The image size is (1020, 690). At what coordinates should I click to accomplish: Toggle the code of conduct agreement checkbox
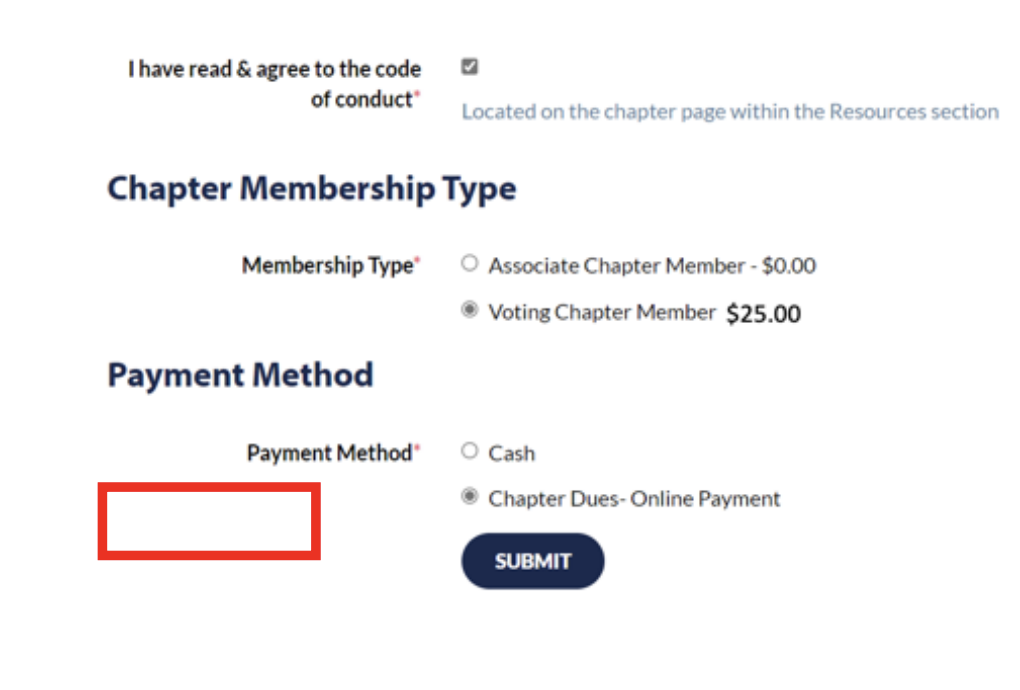469,67
